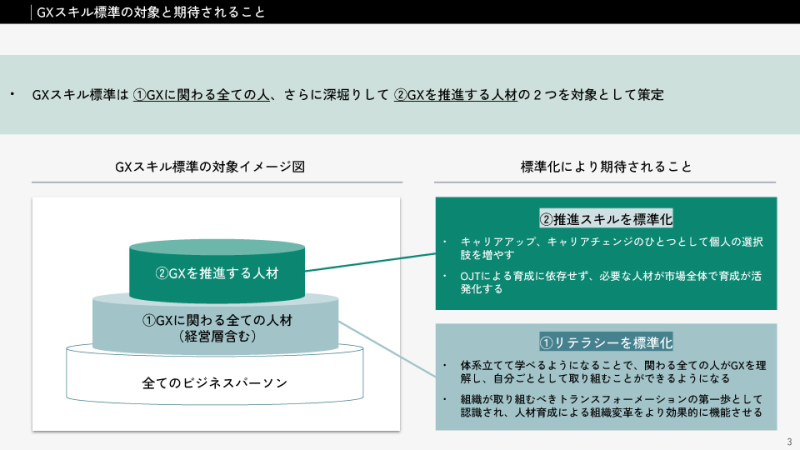Click the （経営層含む） text in the middle cylinder
The width and height of the screenshot is (800, 450).
coord(217,337)
